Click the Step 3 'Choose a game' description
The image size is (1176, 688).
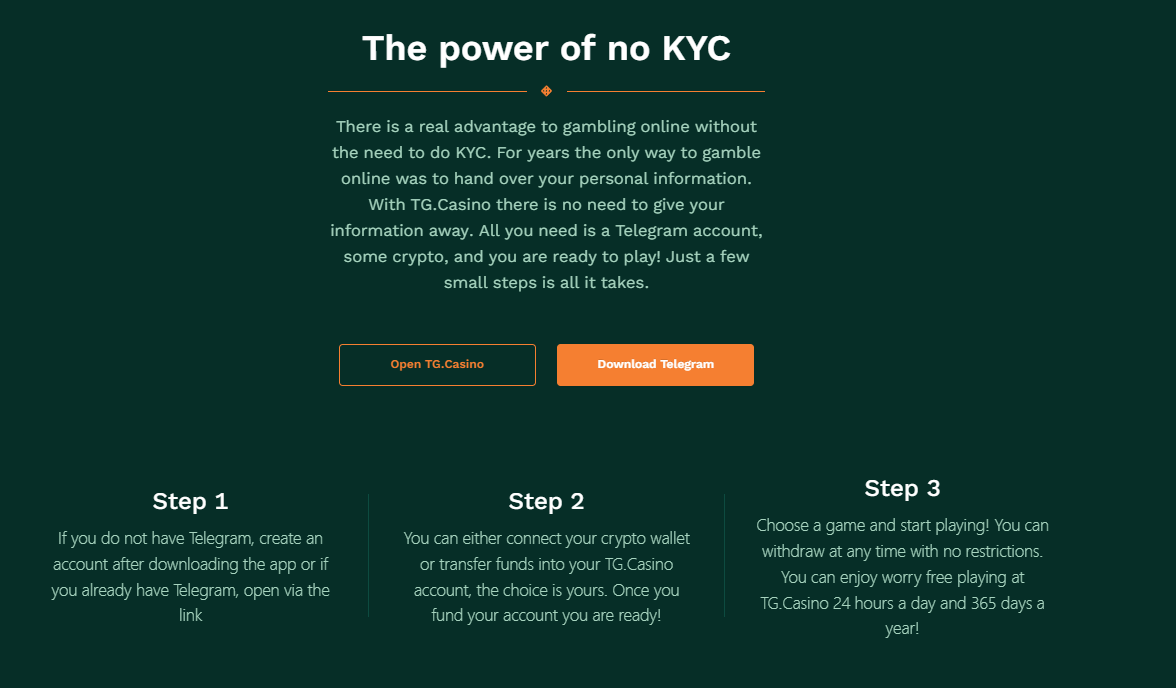[902, 576]
